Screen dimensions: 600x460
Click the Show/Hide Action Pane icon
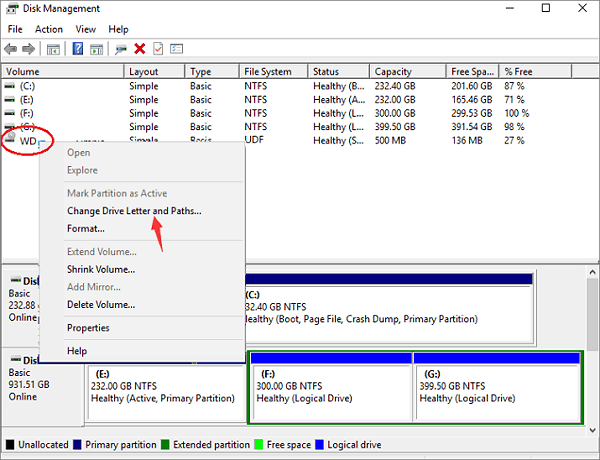tap(95, 48)
